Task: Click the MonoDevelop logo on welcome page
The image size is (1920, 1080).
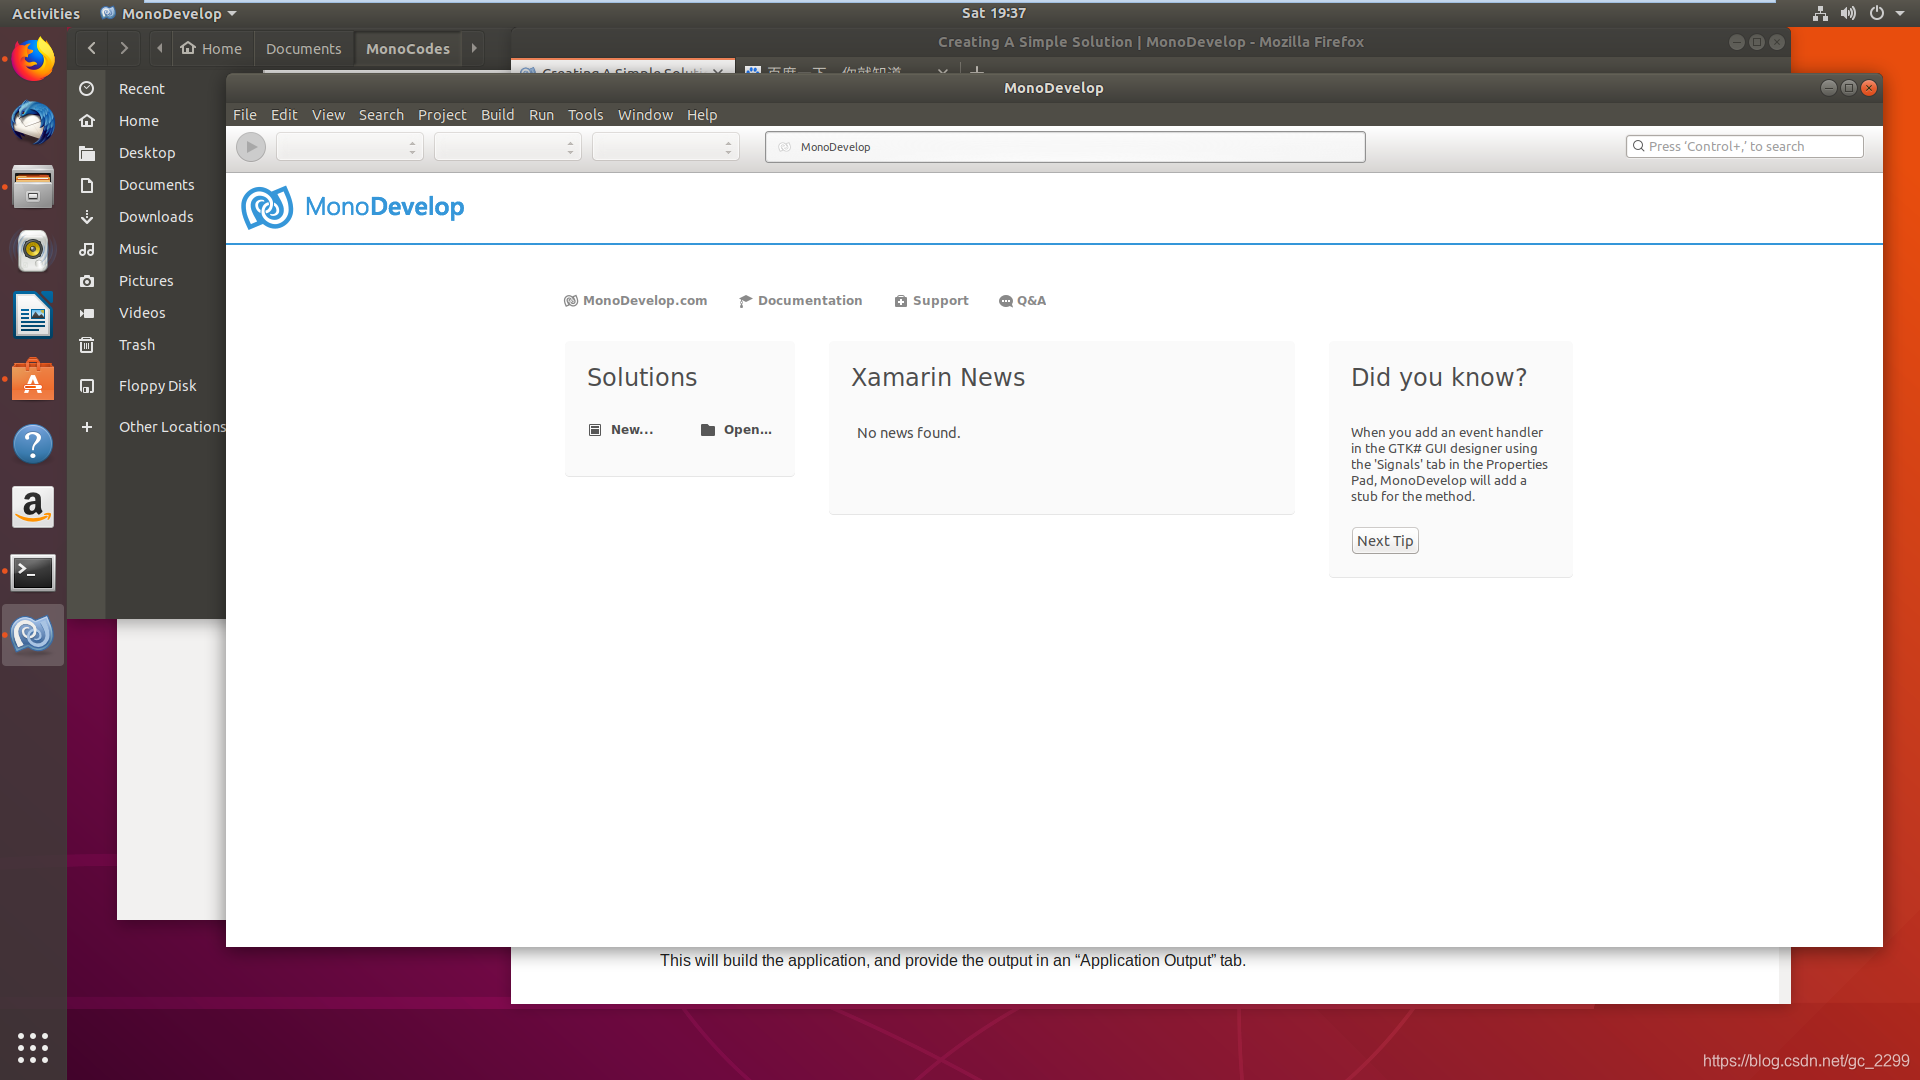Action: [267, 208]
